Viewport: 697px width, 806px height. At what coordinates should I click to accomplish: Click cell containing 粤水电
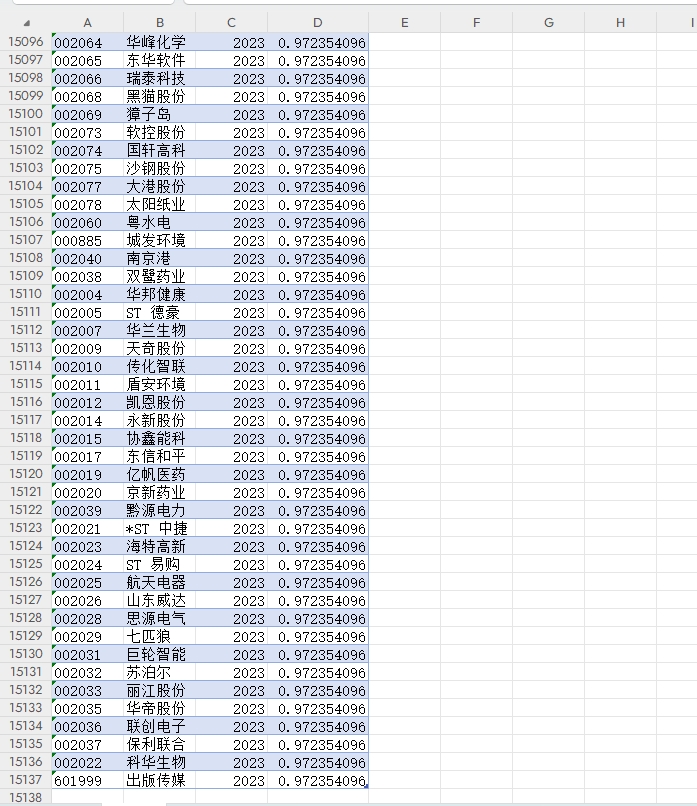coord(159,222)
